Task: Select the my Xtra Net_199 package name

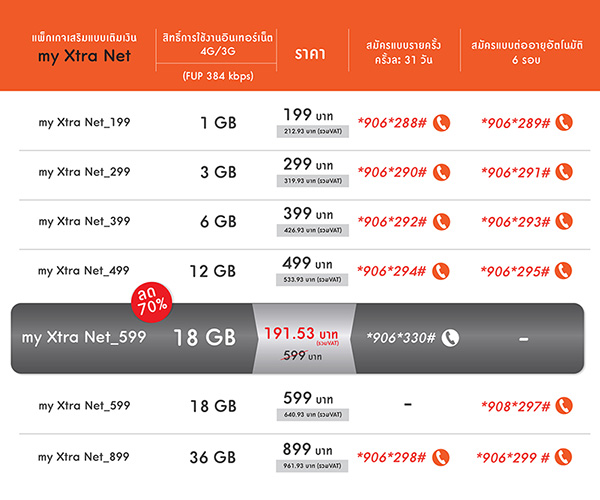Action: point(84,123)
